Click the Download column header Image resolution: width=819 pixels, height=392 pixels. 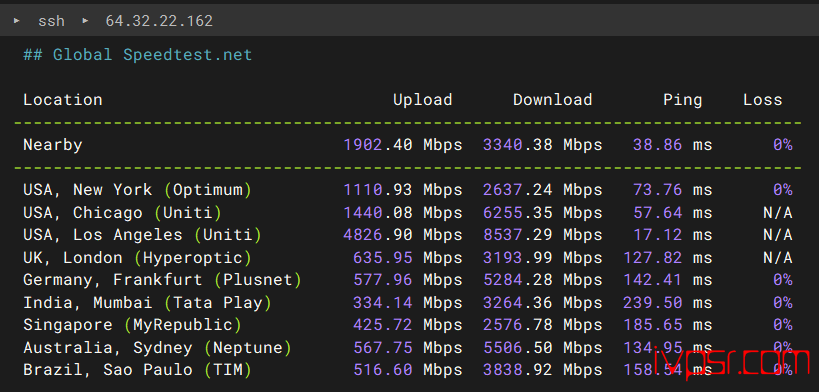[x=553, y=100]
